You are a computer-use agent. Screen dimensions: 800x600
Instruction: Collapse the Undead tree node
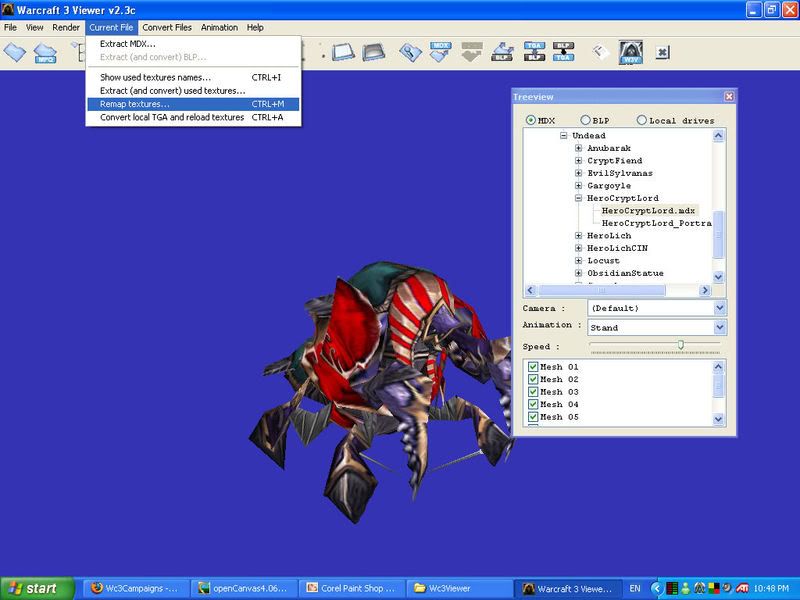point(564,136)
